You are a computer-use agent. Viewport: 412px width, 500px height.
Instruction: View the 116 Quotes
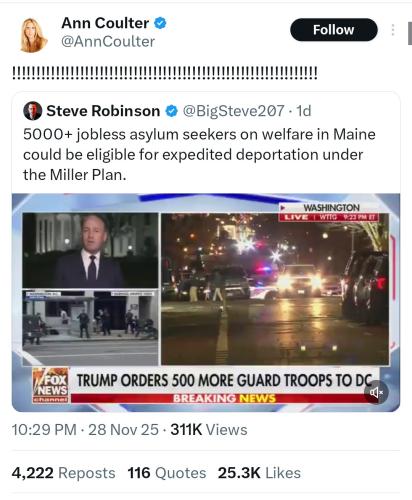coord(167,473)
